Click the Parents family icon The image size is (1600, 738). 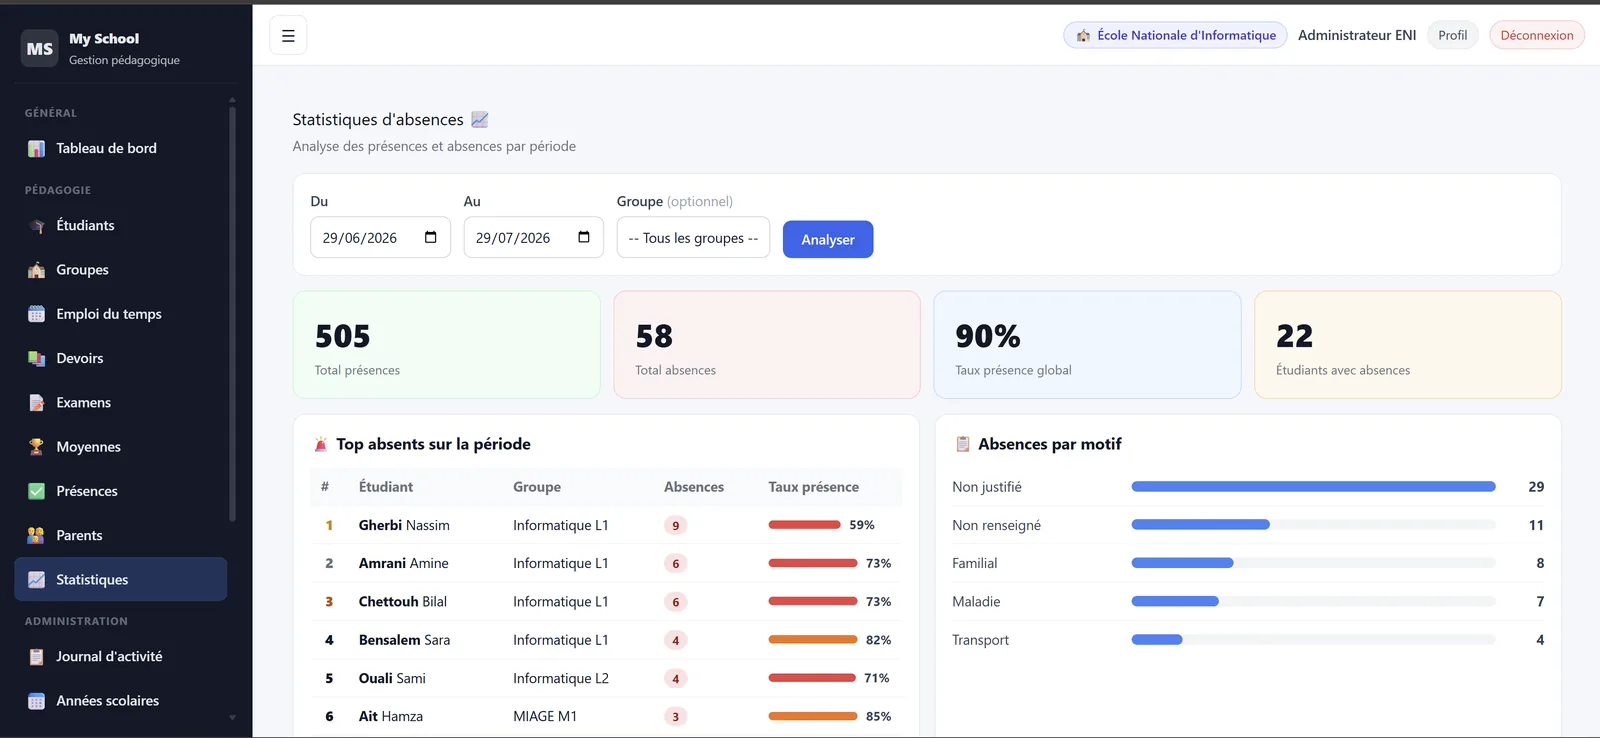click(x=37, y=535)
